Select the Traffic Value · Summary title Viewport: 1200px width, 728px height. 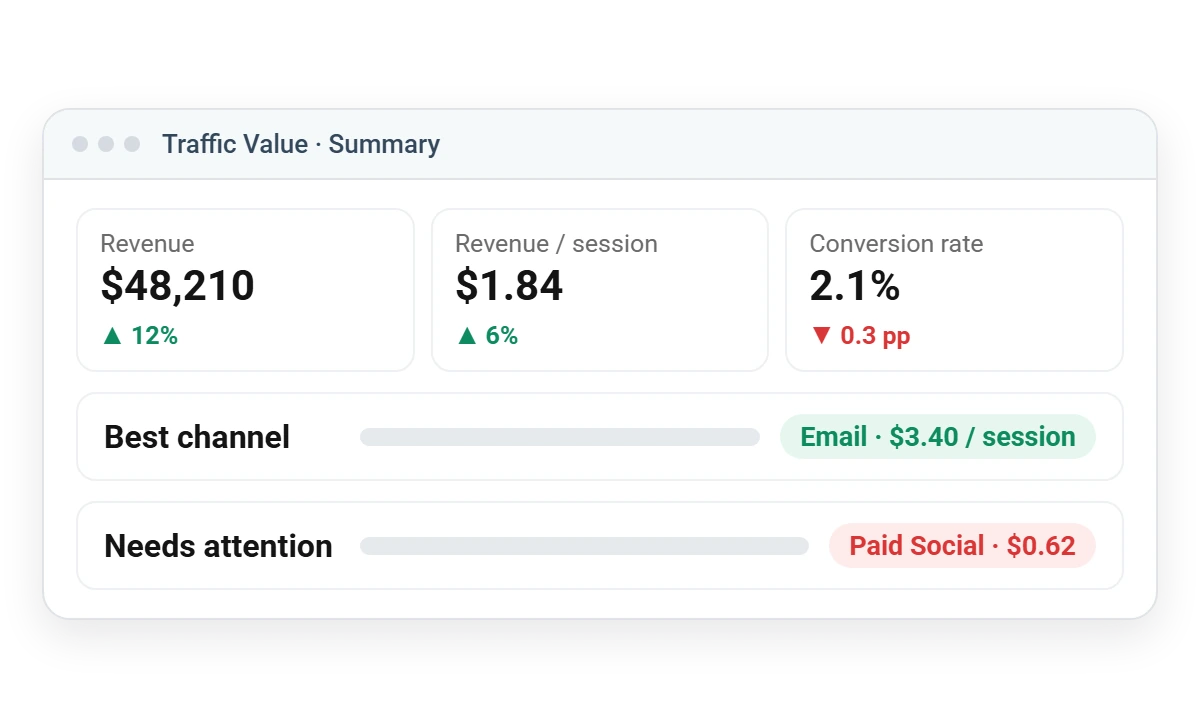click(301, 144)
